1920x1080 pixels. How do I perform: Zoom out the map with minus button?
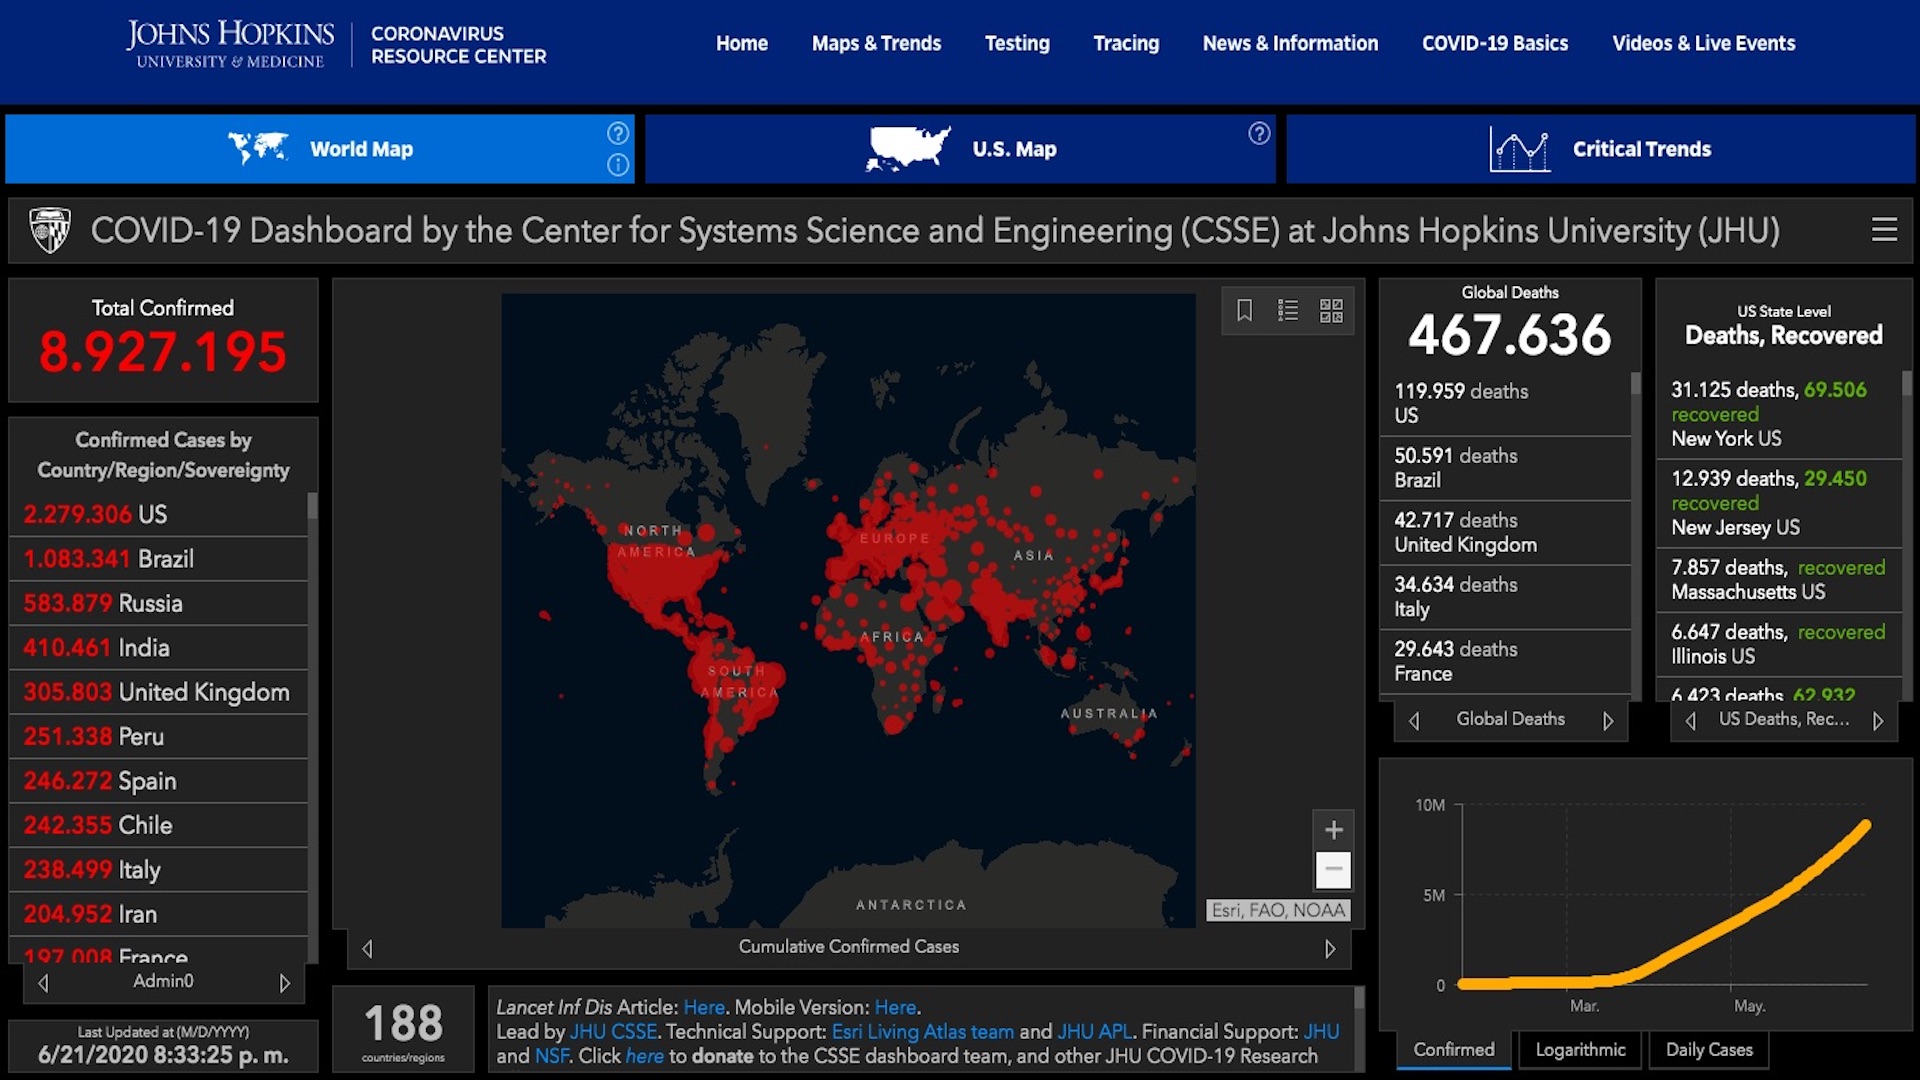point(1333,869)
